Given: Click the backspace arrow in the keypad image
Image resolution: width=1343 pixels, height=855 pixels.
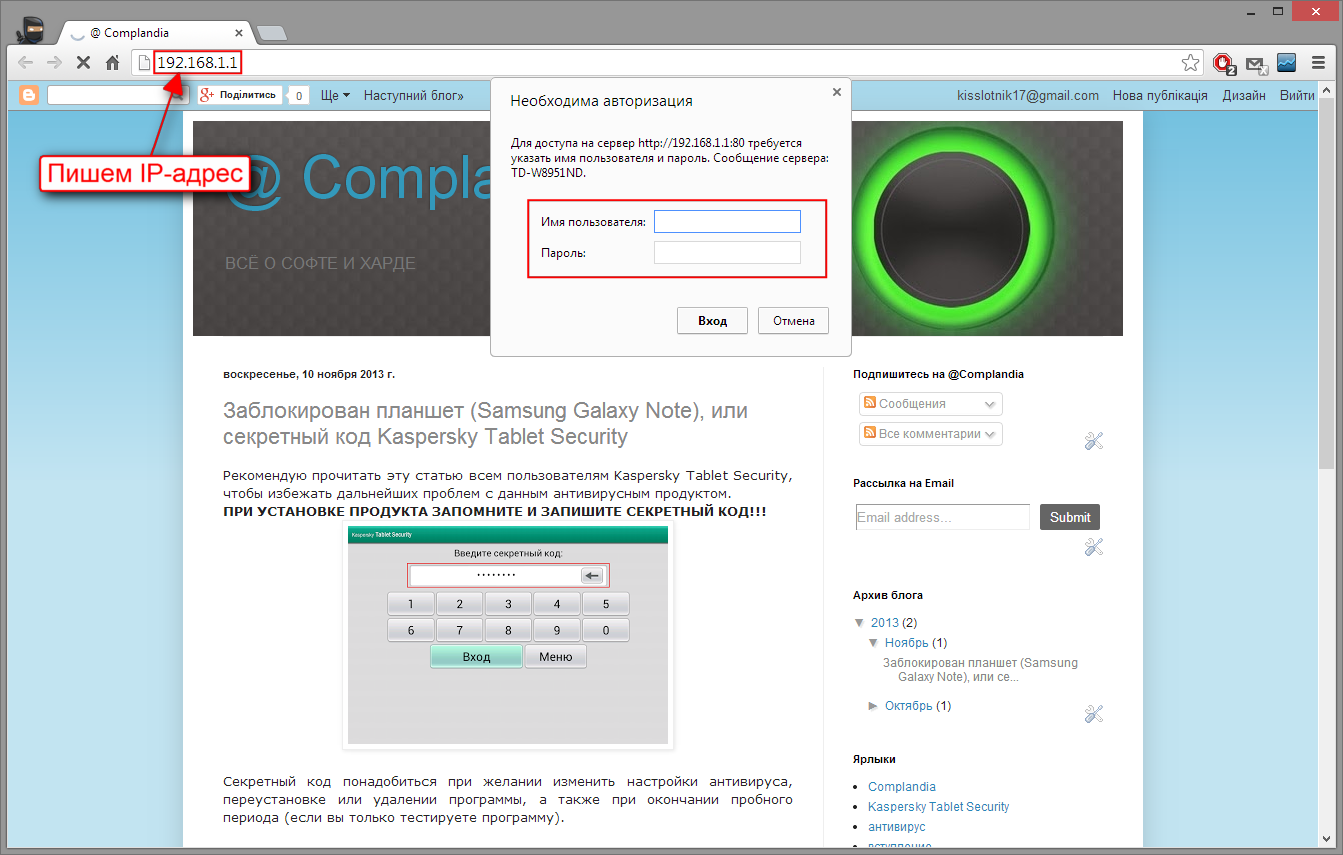Looking at the screenshot, I should point(592,575).
